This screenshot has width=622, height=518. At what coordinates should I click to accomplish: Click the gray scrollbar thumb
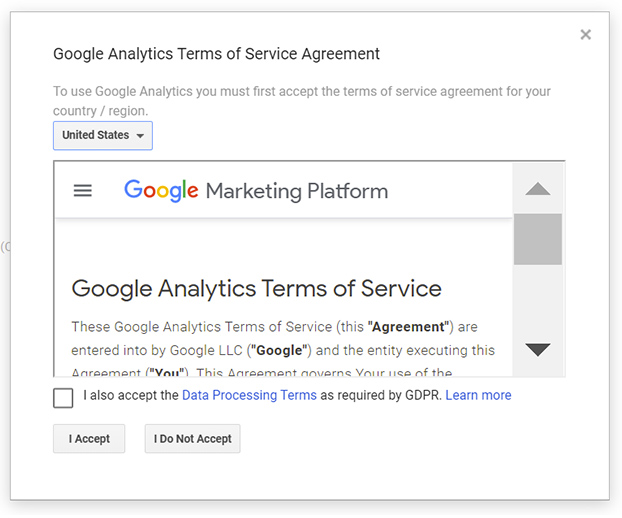538,239
